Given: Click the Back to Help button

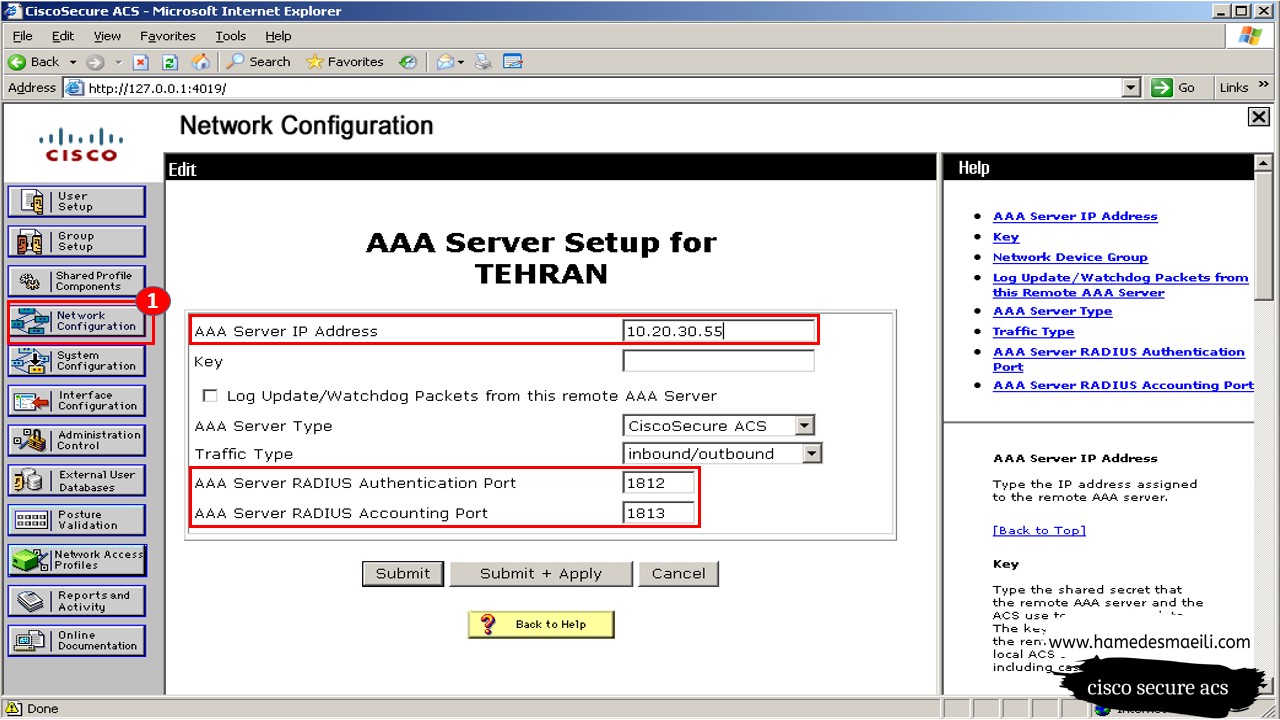Looking at the screenshot, I should tap(541, 624).
